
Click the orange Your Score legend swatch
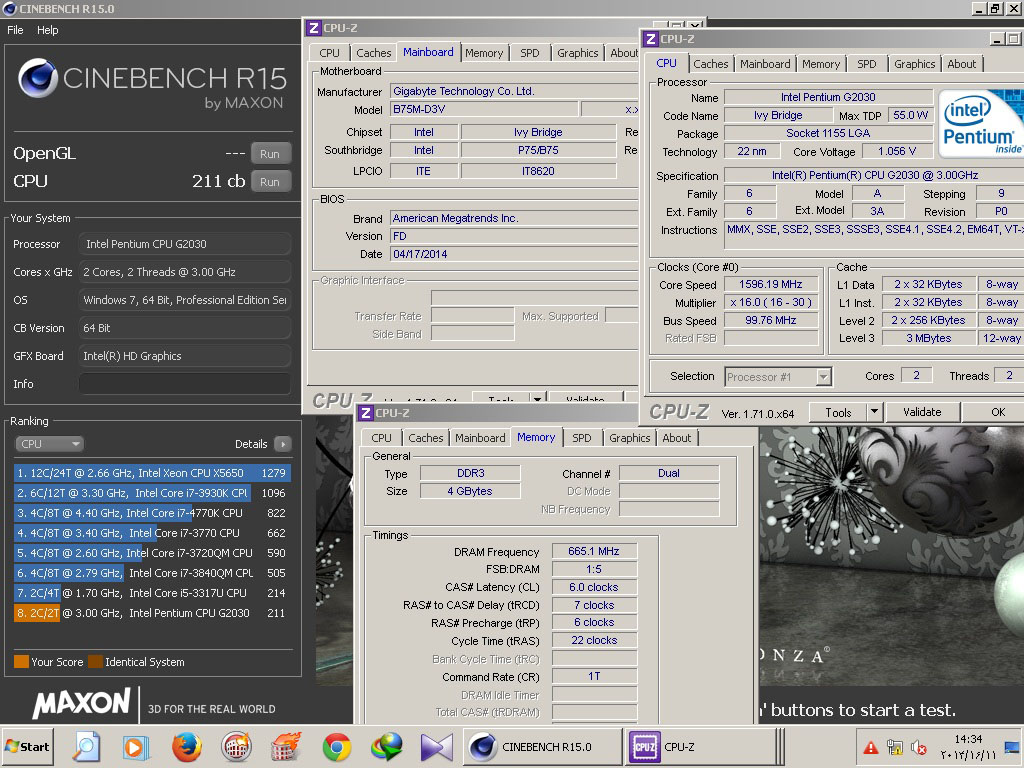(21, 662)
